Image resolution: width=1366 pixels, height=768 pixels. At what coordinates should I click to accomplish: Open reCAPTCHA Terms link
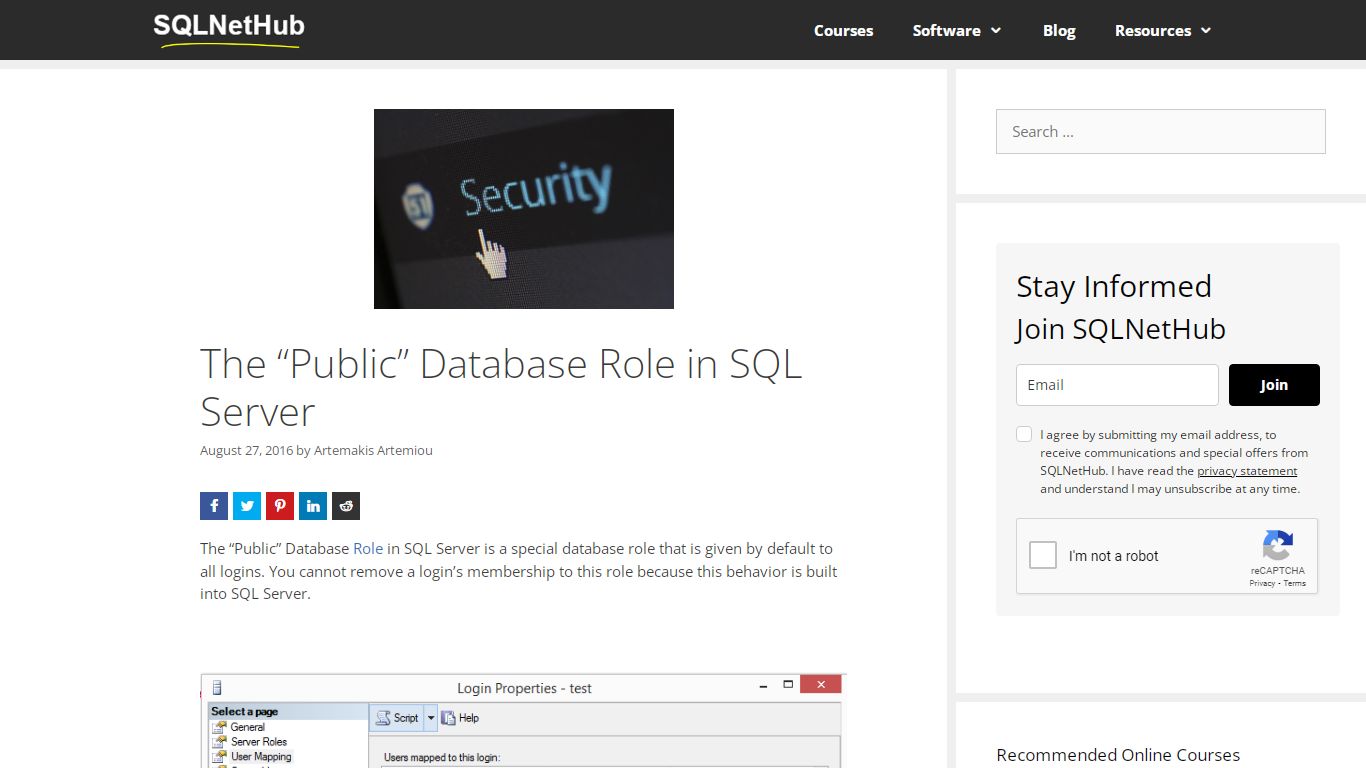(x=1295, y=583)
